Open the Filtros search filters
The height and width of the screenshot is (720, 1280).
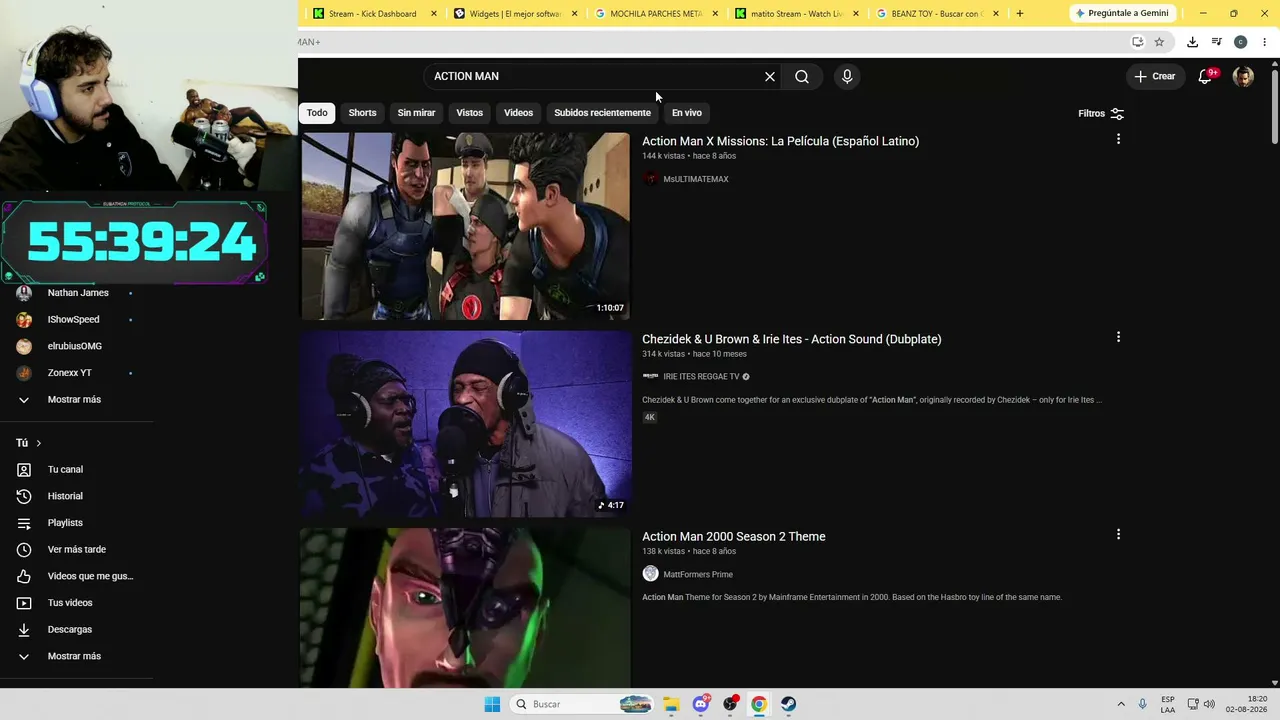1101,113
